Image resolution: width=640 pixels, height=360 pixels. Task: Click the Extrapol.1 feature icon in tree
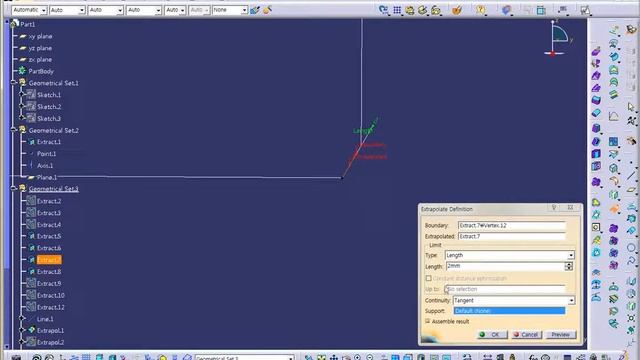pyautogui.click(x=31, y=330)
